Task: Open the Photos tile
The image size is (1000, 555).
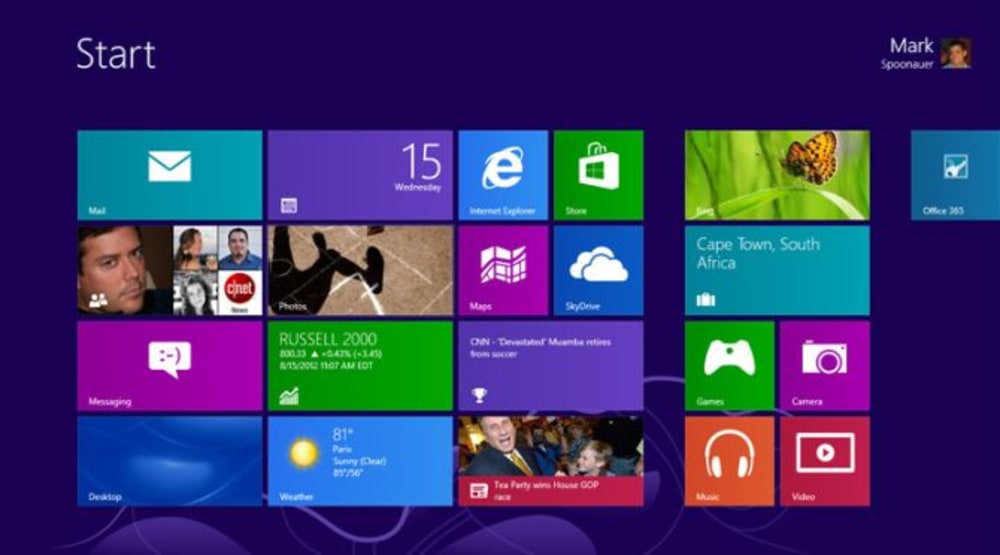Action: pos(360,270)
